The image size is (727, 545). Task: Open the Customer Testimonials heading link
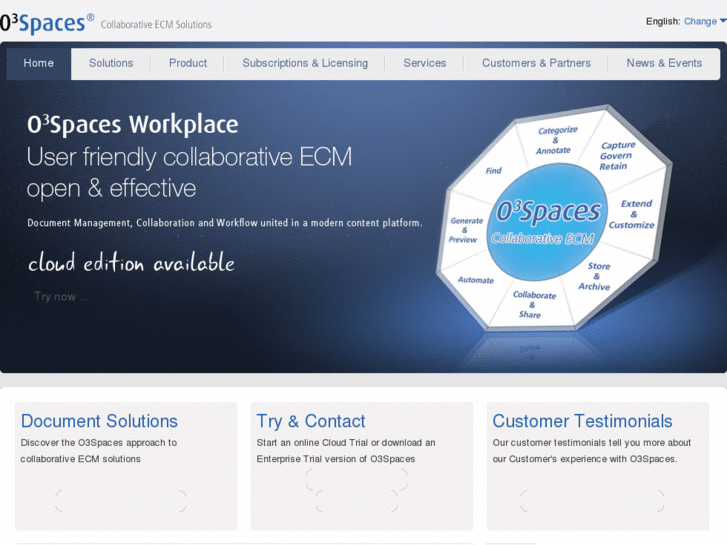click(582, 421)
